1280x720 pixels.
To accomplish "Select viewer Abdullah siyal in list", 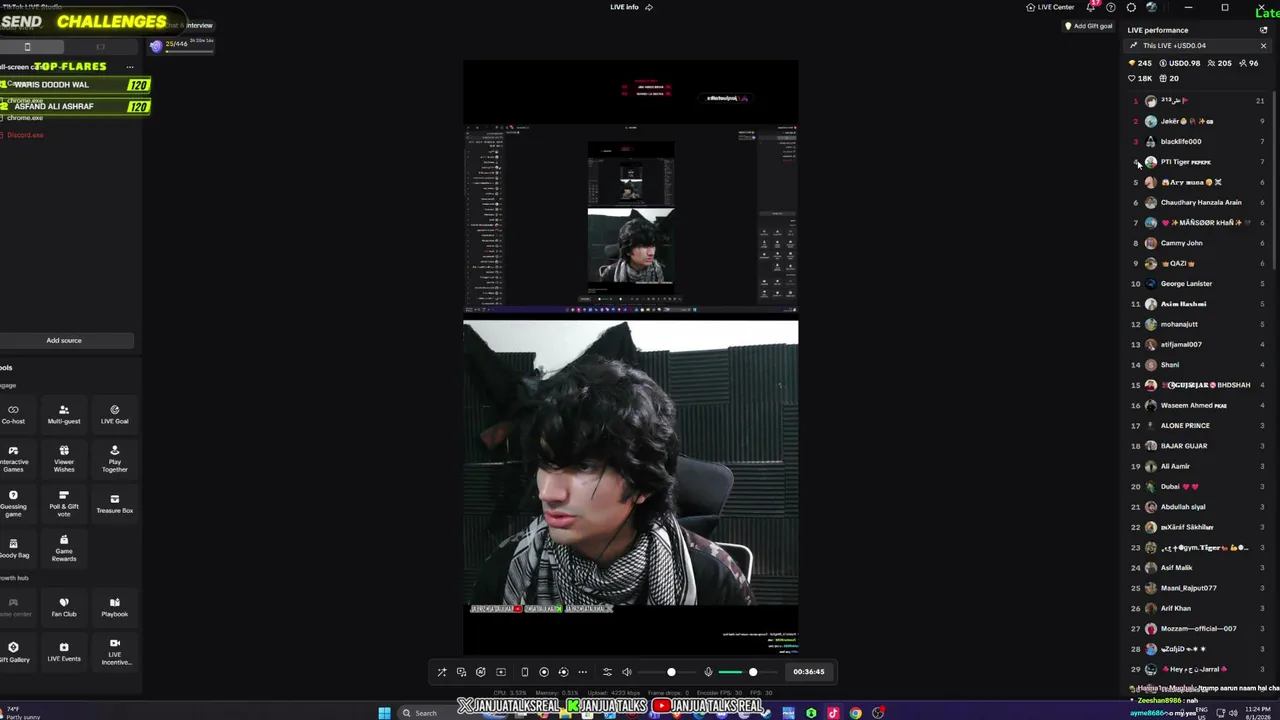I will point(1198,507).
